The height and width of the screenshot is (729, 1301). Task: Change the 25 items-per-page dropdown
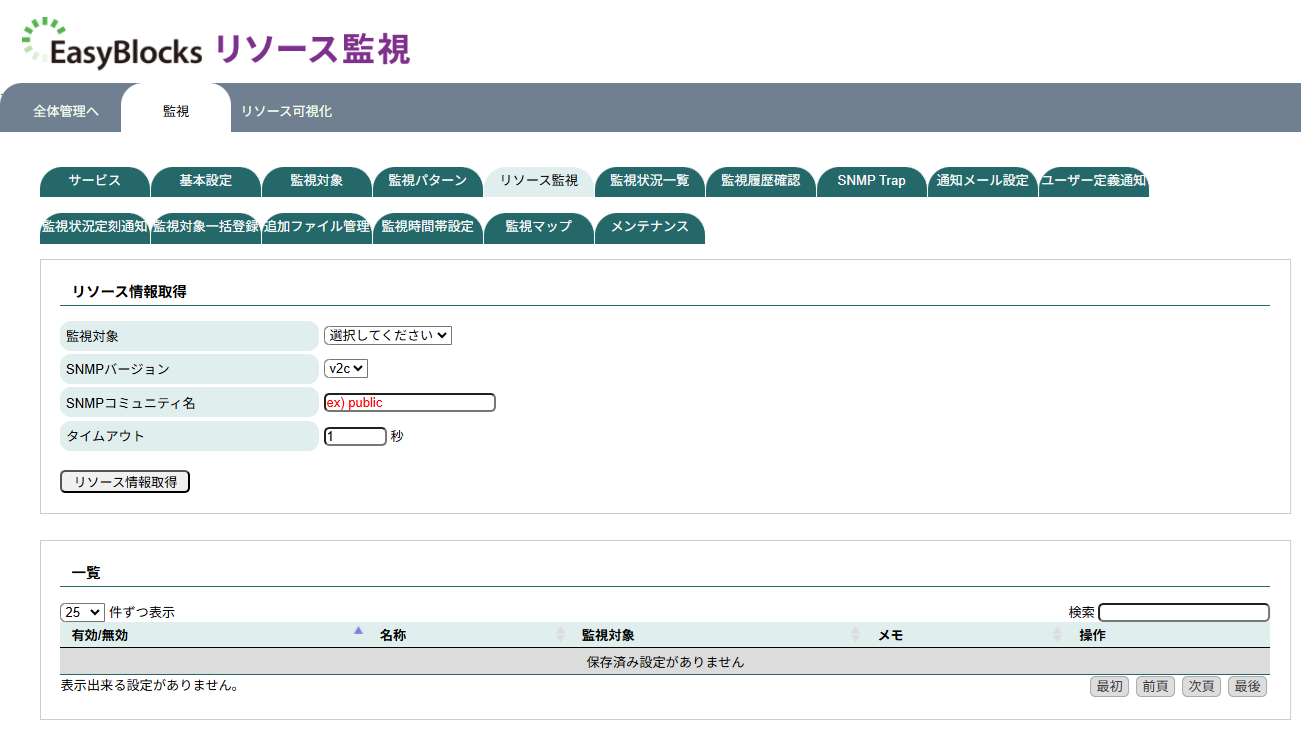82,612
